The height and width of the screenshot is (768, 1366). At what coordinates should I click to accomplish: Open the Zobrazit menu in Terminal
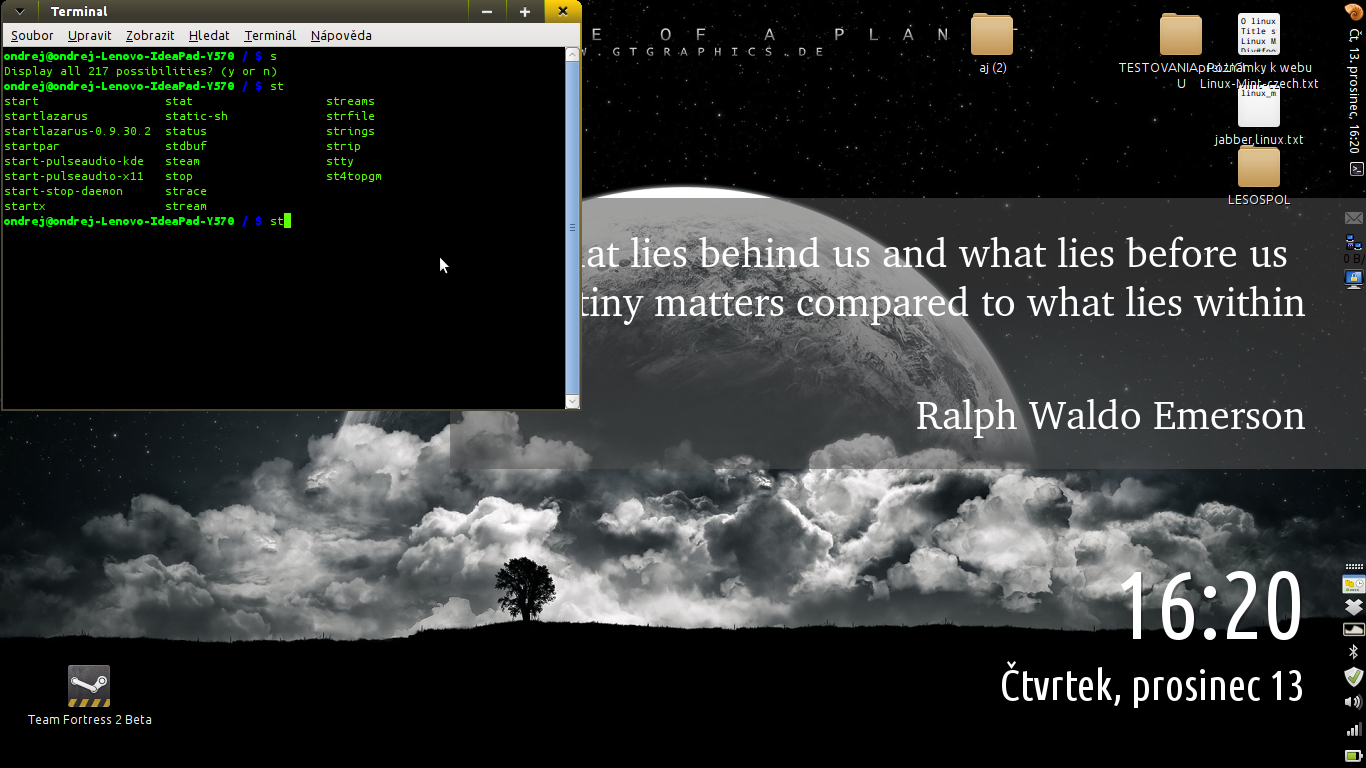[150, 35]
